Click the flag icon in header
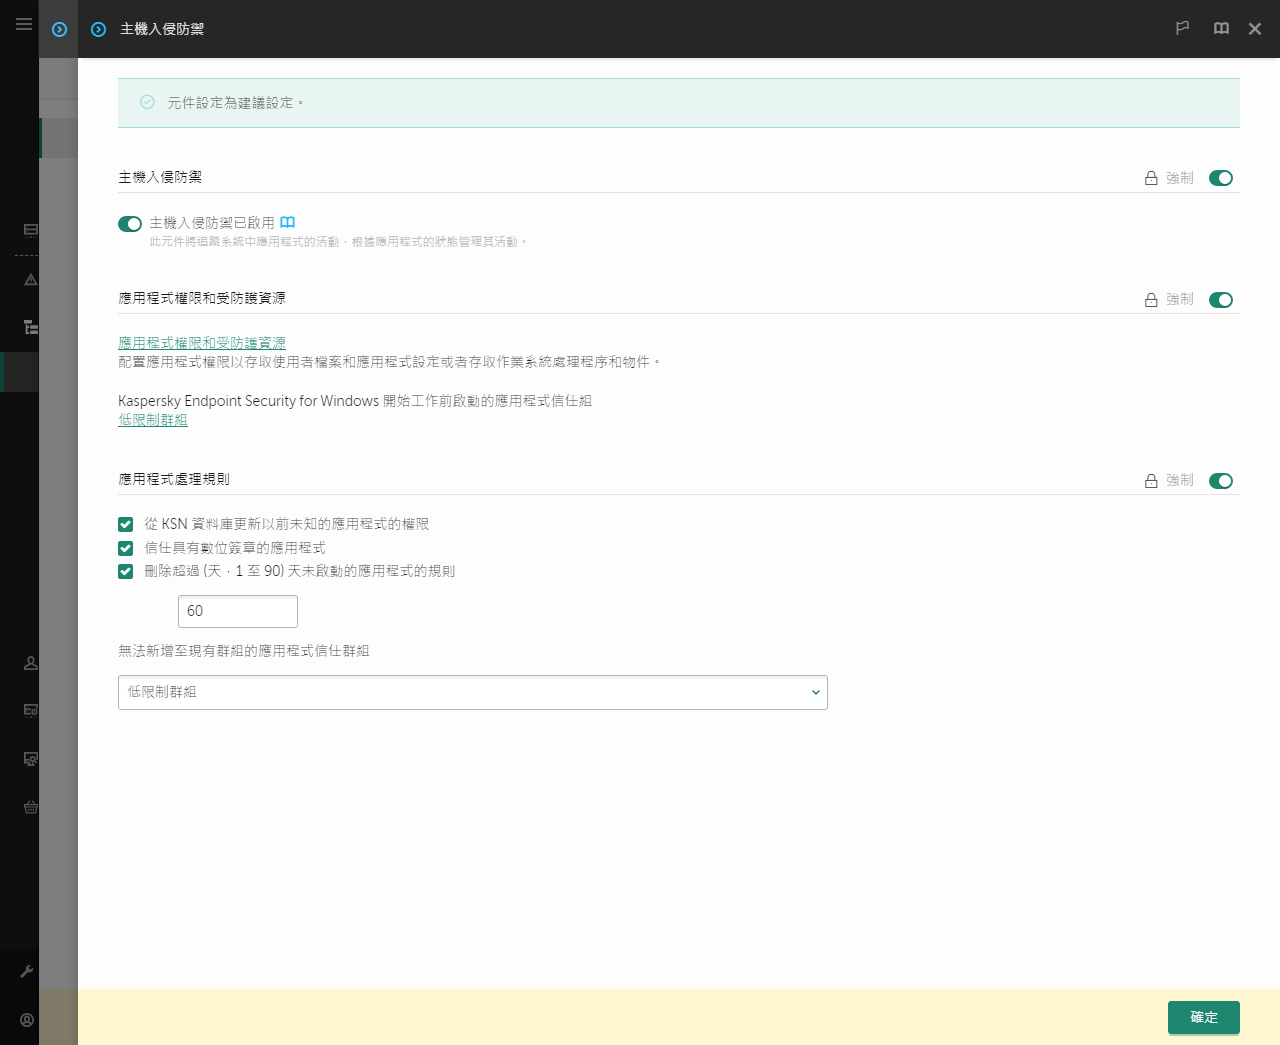 [x=1182, y=28]
